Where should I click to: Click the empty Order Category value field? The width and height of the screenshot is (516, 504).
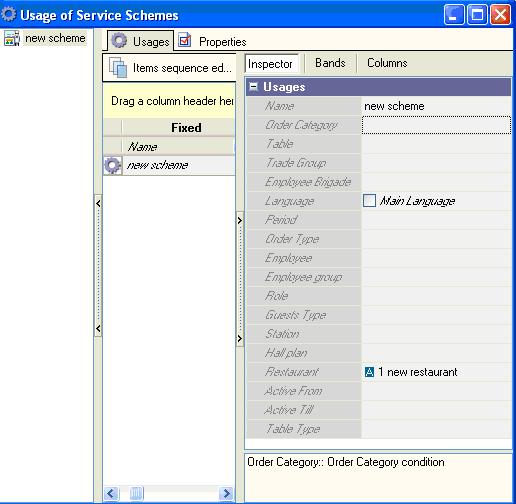(x=436, y=125)
